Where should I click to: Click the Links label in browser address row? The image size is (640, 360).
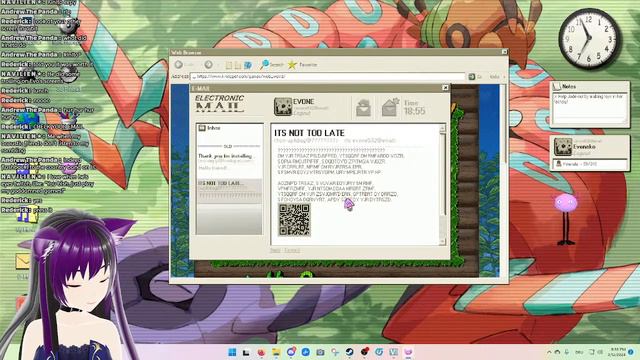494,77
